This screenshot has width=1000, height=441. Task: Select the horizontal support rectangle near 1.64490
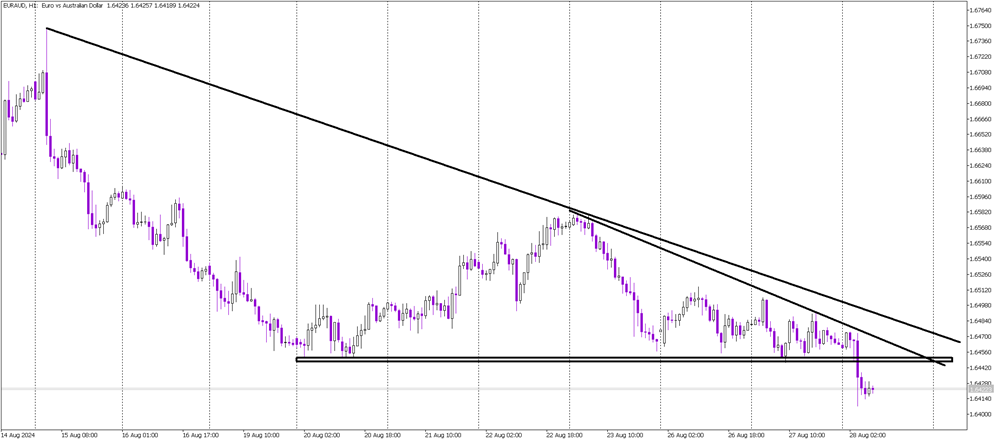[624, 360]
